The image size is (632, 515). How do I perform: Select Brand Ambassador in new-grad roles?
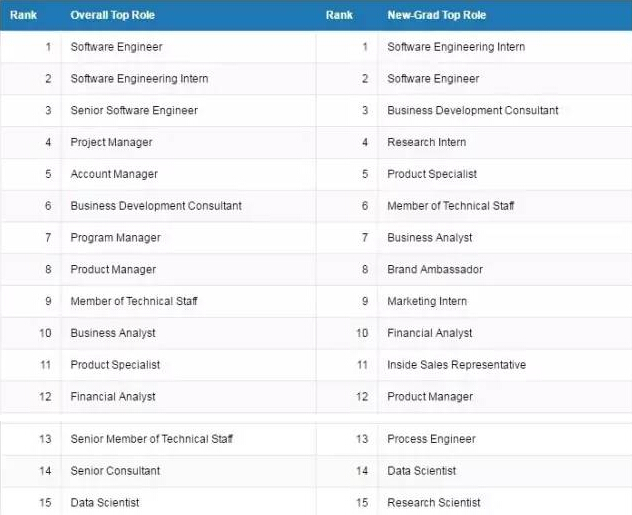435,270
